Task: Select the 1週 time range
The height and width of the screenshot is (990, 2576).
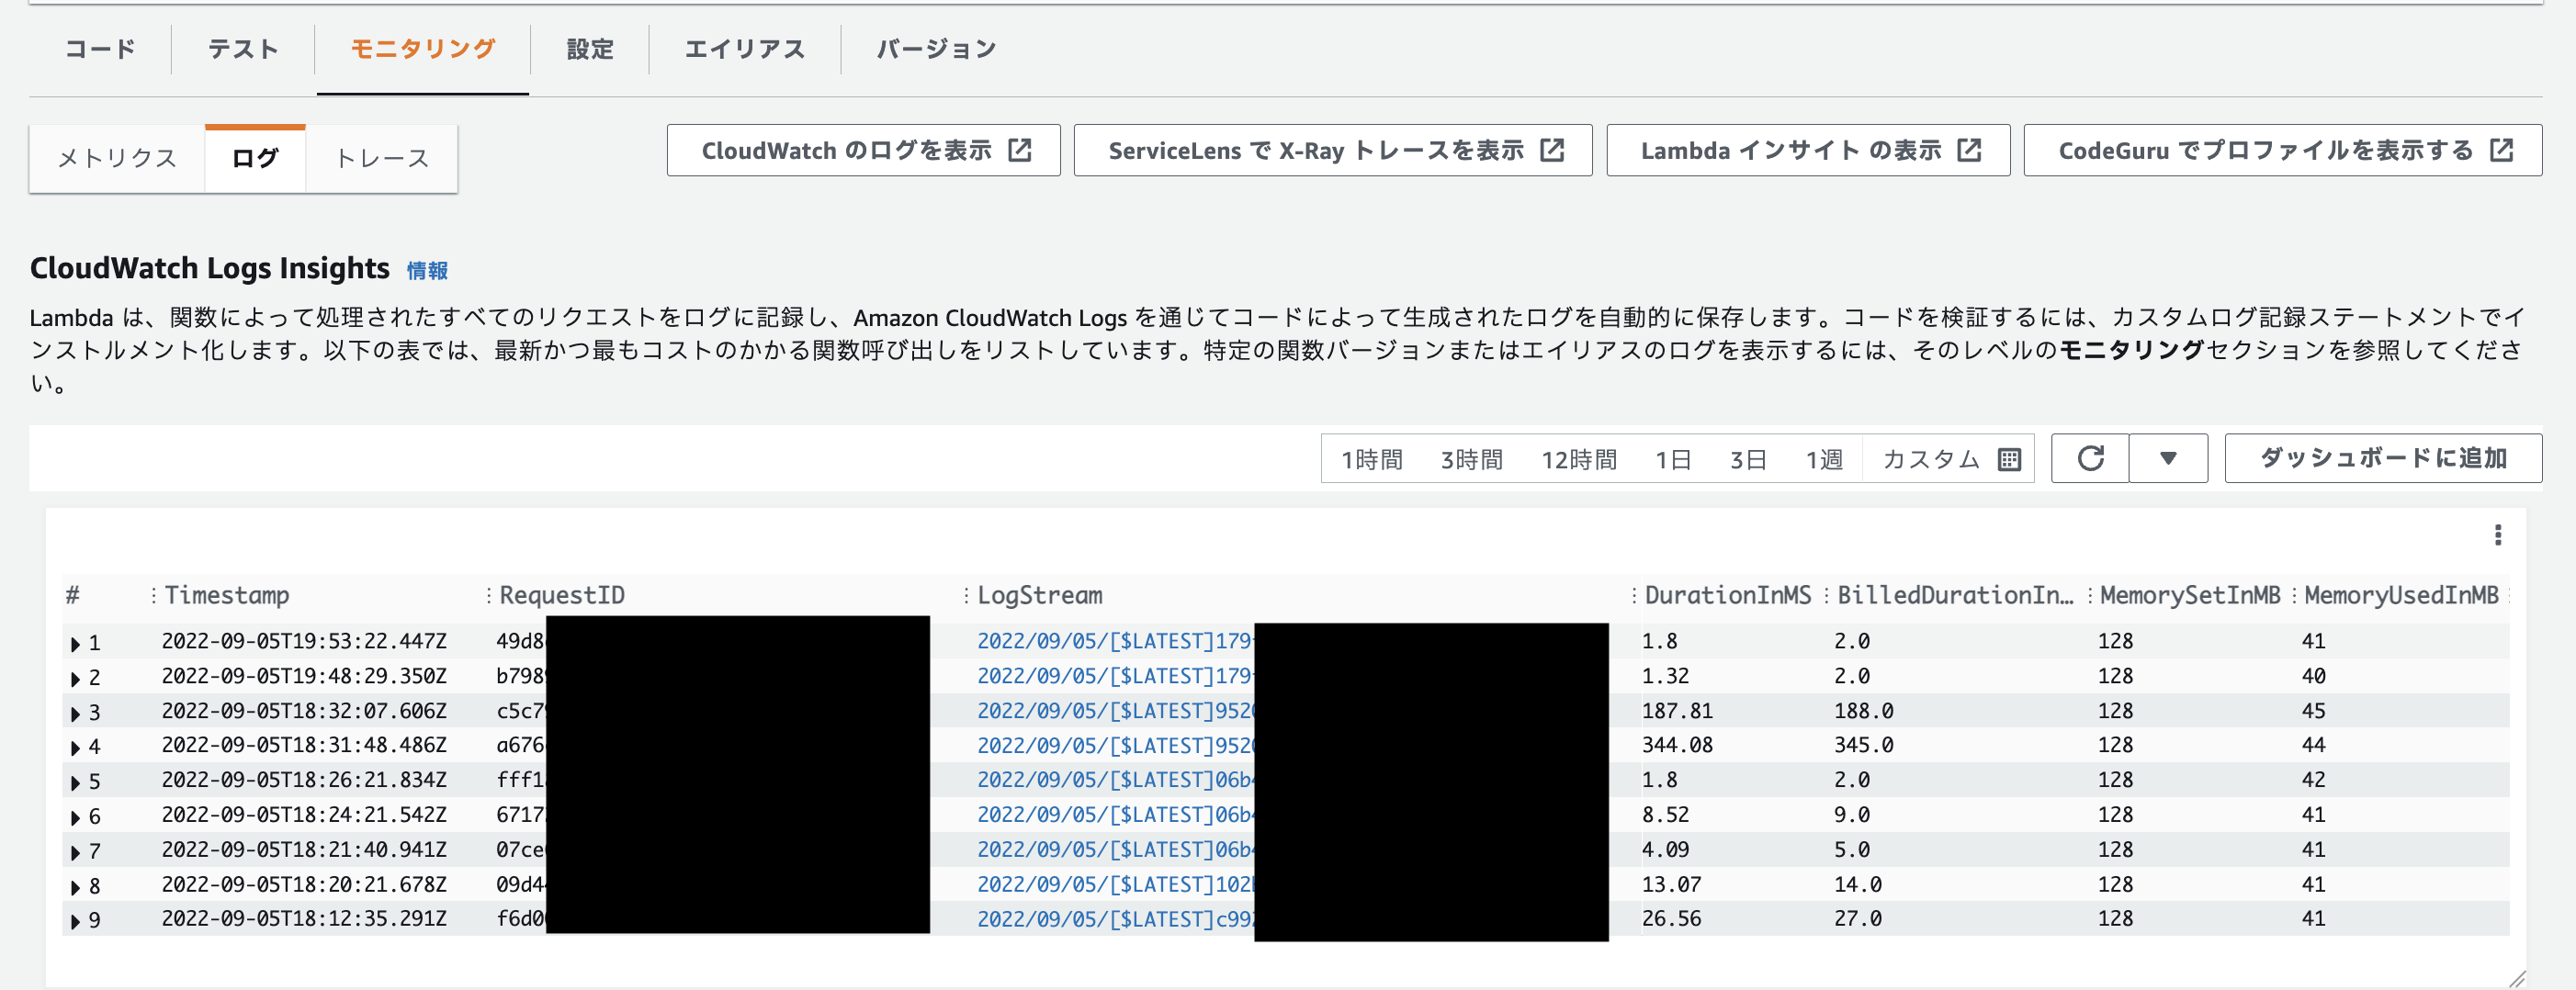Action: tap(1824, 459)
